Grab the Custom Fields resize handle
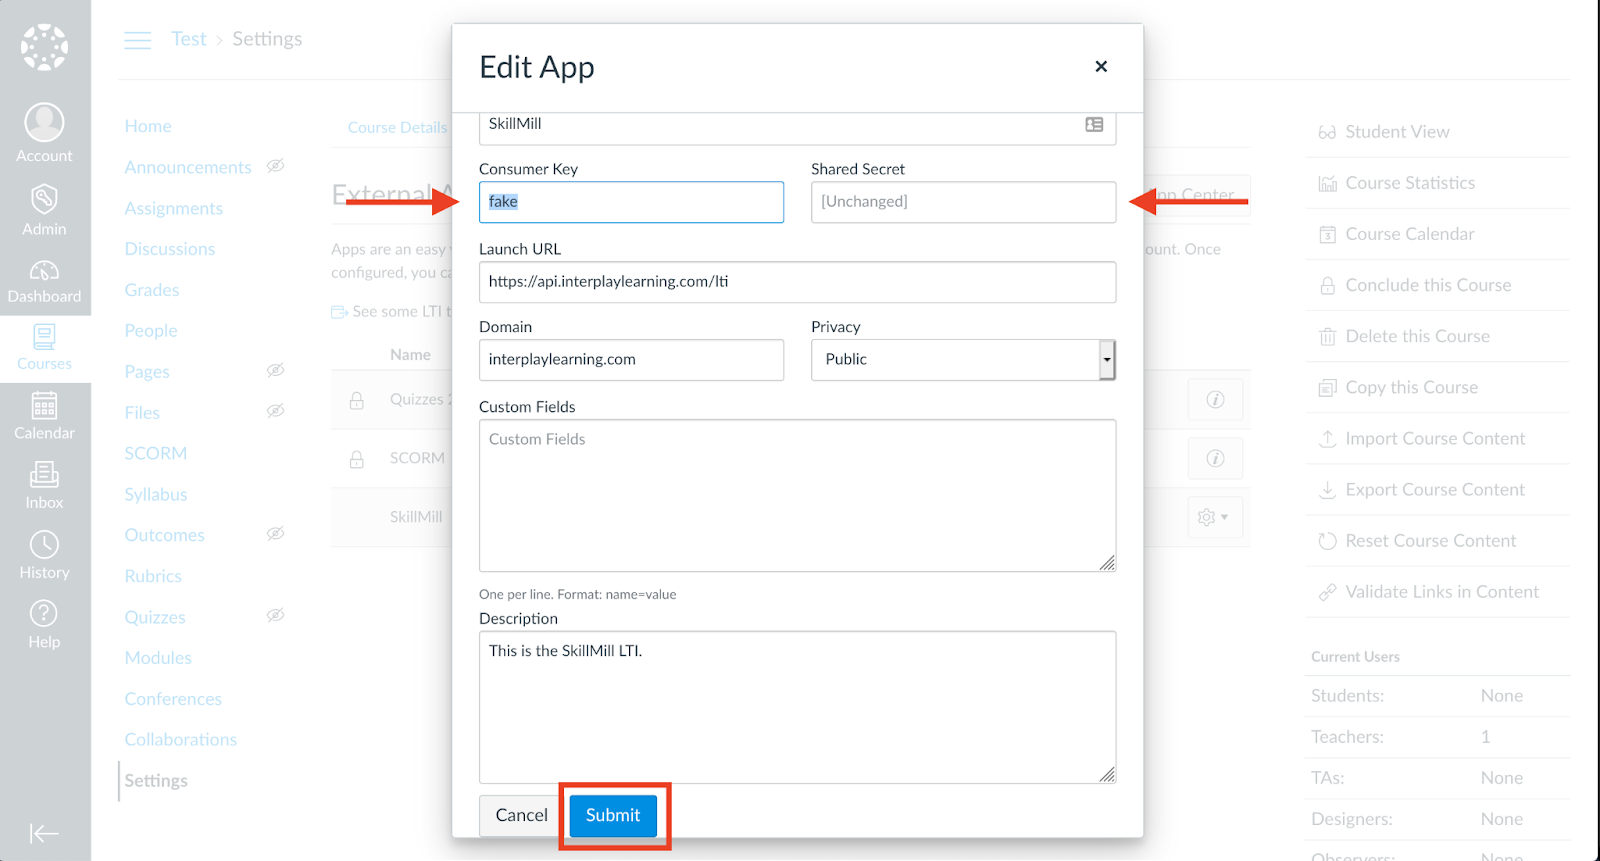Viewport: 1600px width, 861px height. 1107,563
